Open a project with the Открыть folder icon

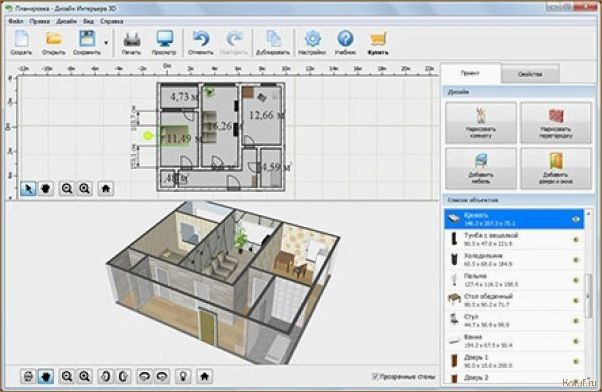(54, 42)
